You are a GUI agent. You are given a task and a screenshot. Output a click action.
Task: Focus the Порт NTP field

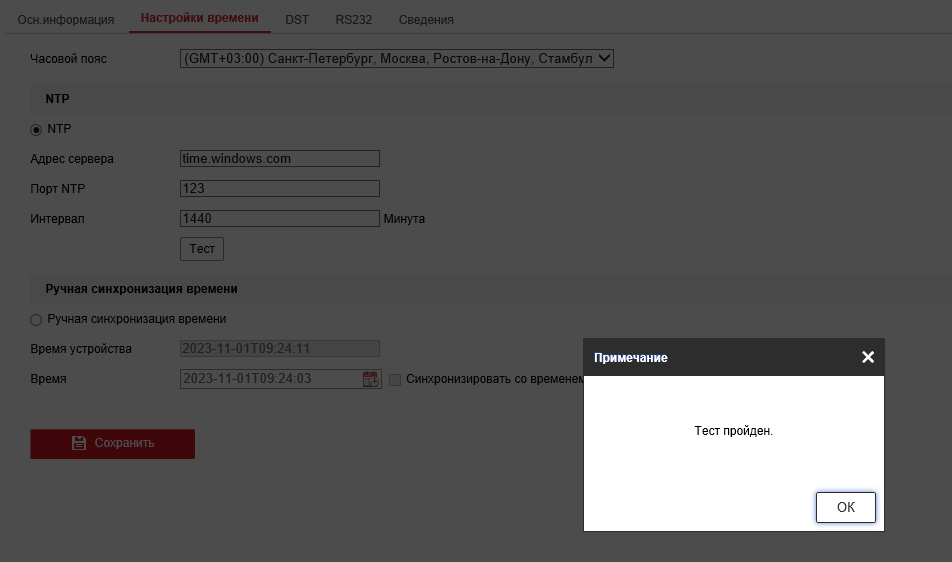[280, 188]
